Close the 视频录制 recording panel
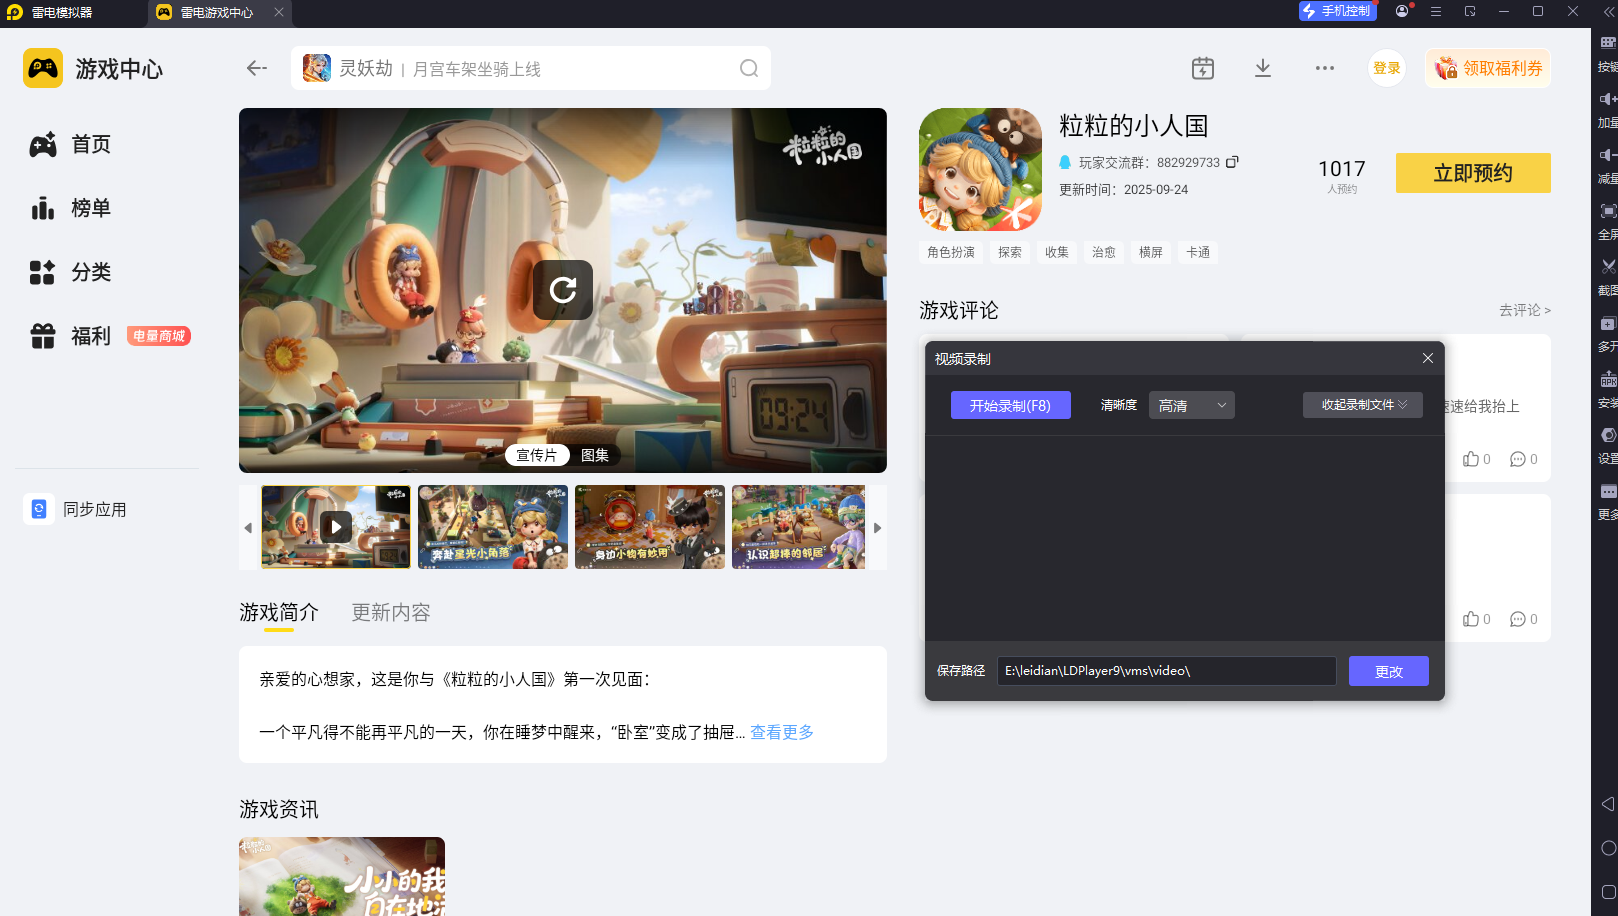Viewport: 1618px width, 916px height. [1428, 358]
